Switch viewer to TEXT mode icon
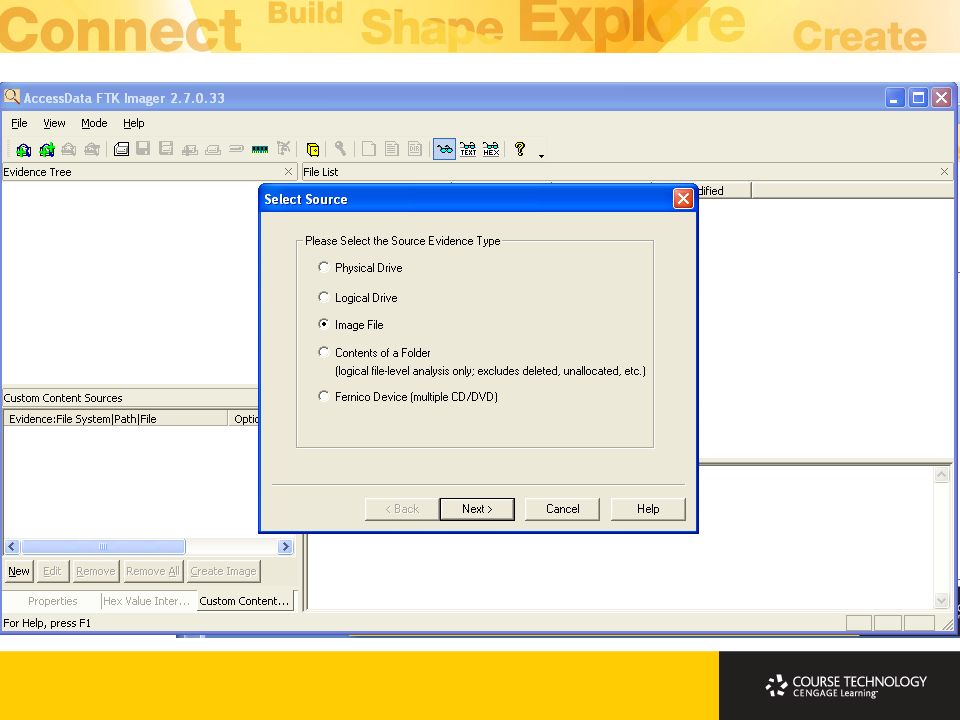Image resolution: width=960 pixels, height=720 pixels. [x=468, y=149]
